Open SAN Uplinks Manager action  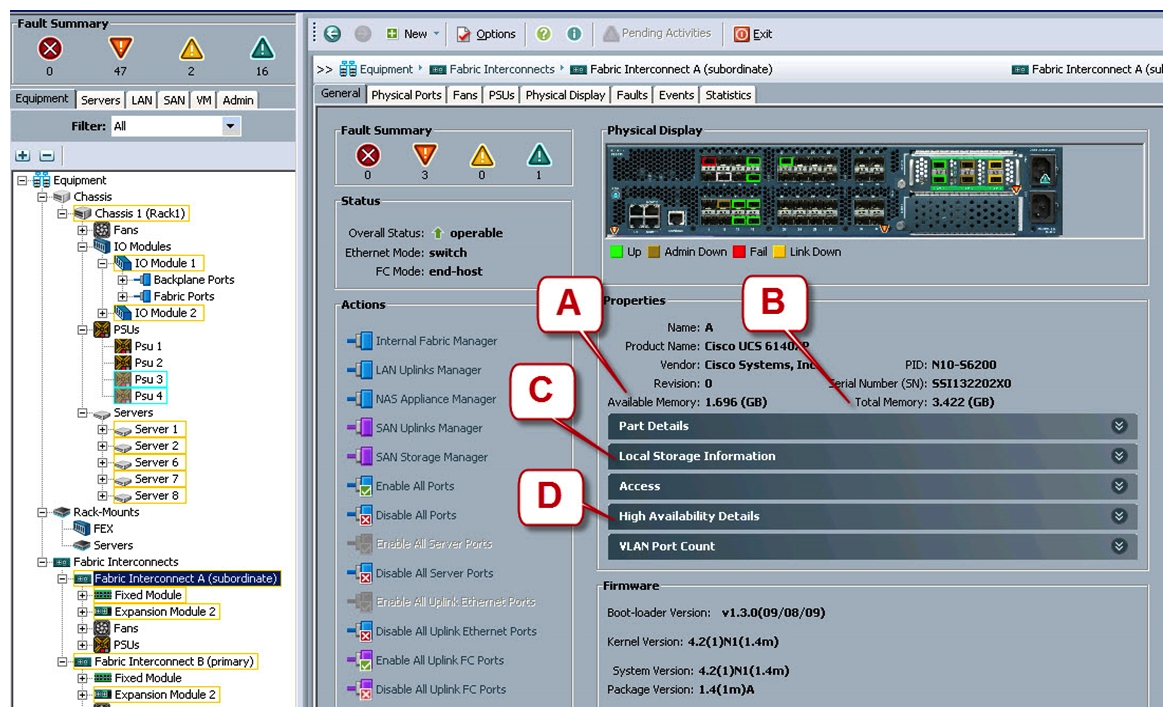[x=415, y=428]
